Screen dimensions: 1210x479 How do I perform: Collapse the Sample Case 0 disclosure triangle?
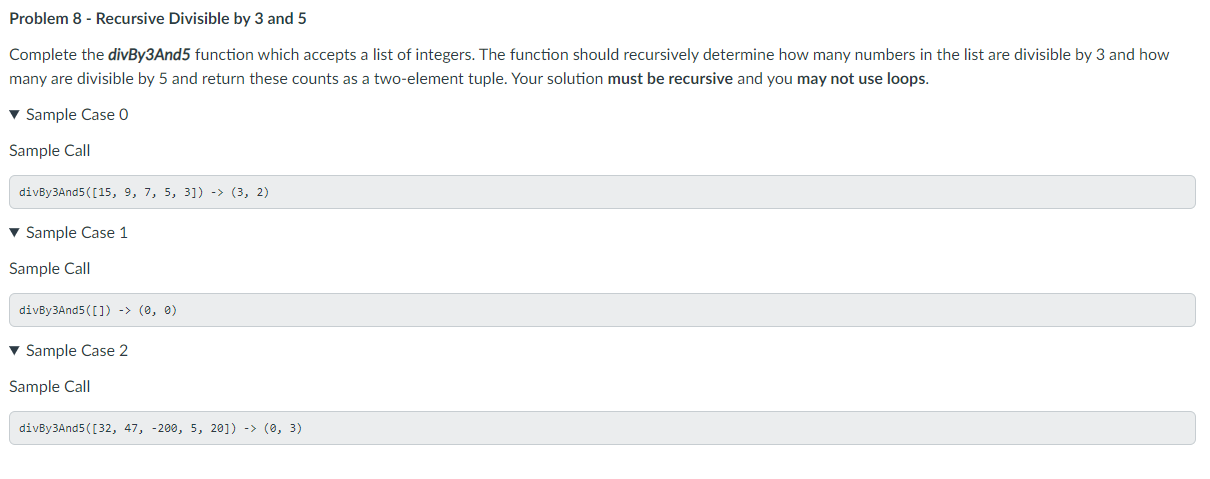[14, 115]
